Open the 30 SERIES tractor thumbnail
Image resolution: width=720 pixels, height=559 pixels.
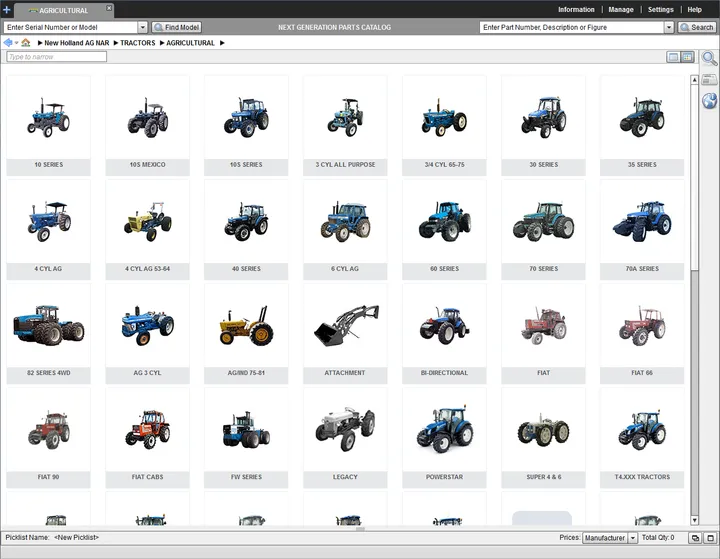(x=543, y=125)
